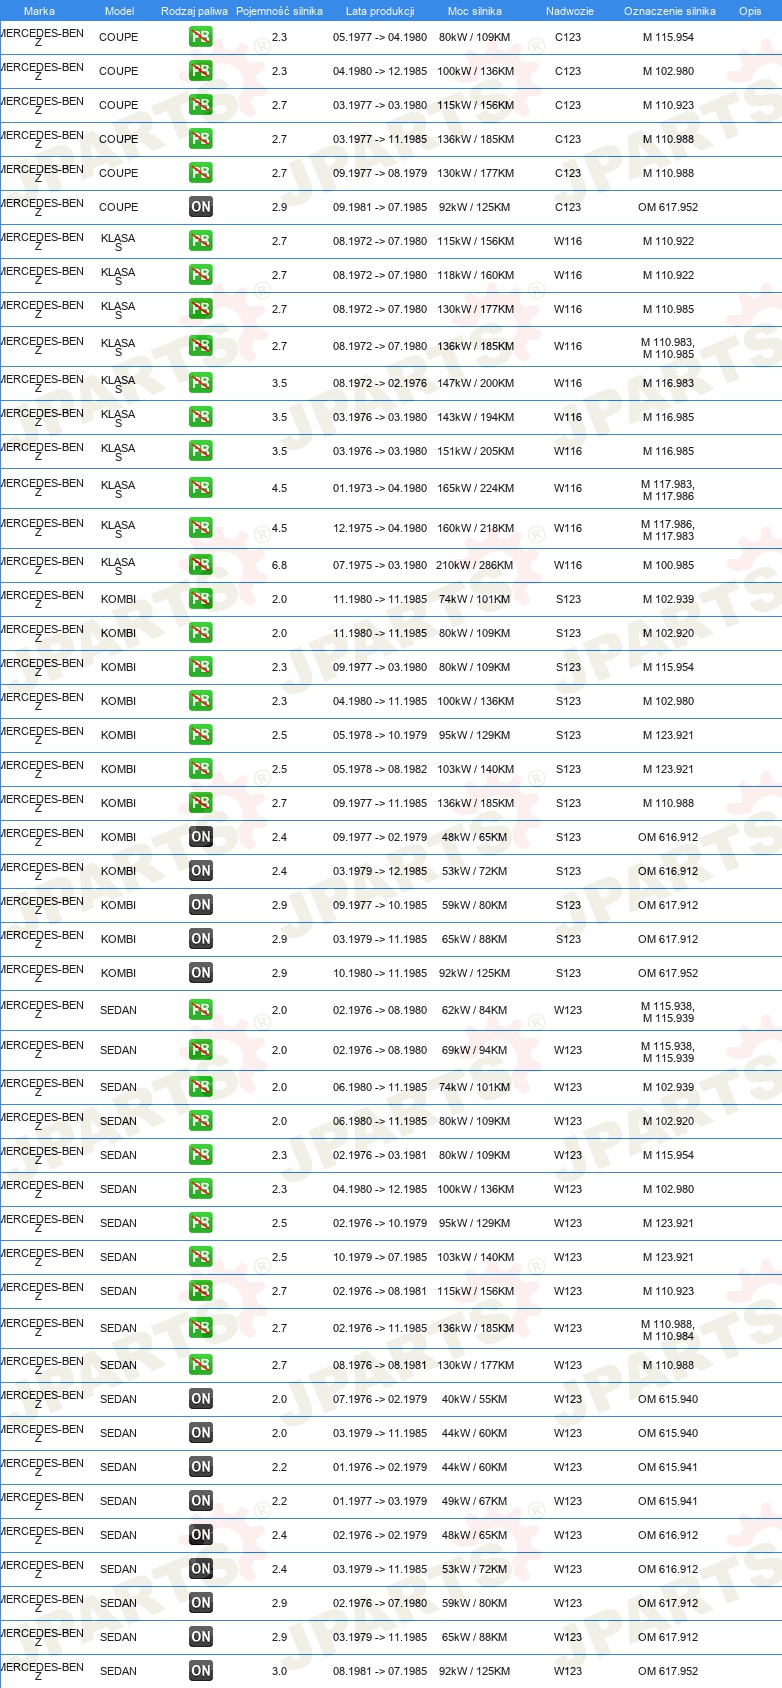Click the Pojemność silnika column header

(x=279, y=11)
